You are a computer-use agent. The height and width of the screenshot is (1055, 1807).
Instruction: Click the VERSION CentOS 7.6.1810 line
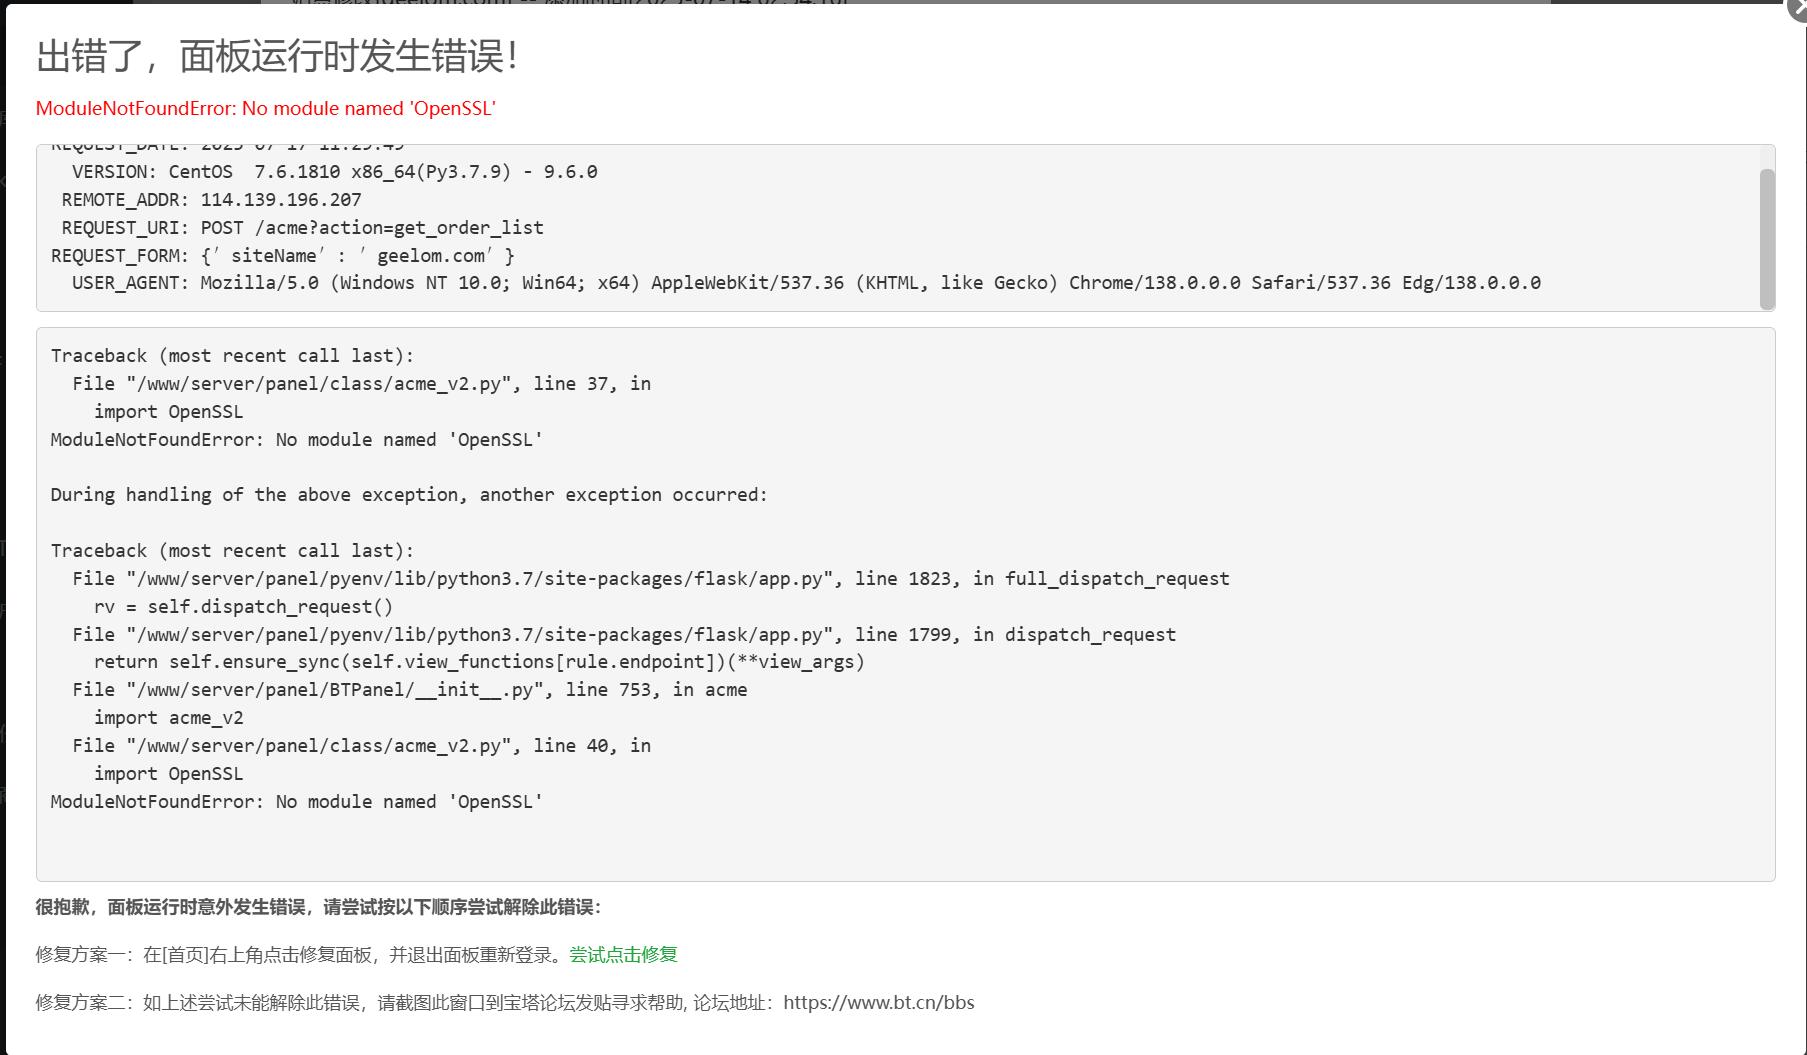point(334,171)
